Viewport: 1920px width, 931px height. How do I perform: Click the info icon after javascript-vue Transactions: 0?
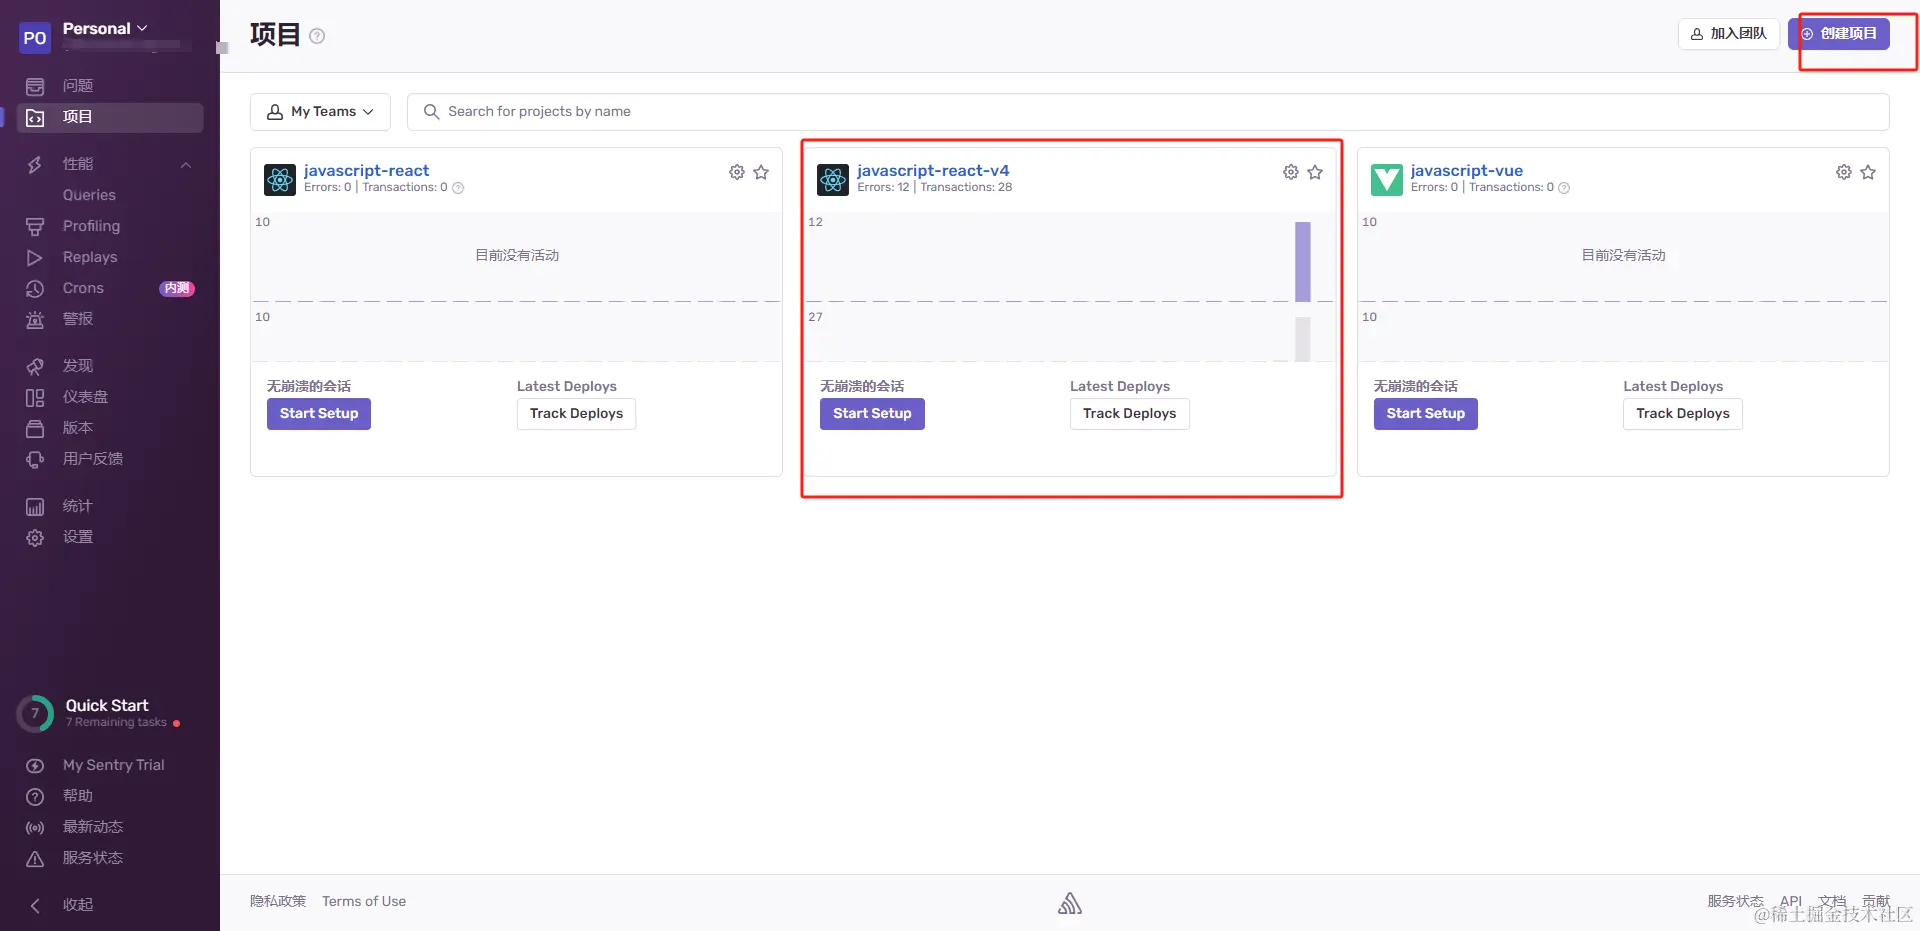tap(1564, 188)
